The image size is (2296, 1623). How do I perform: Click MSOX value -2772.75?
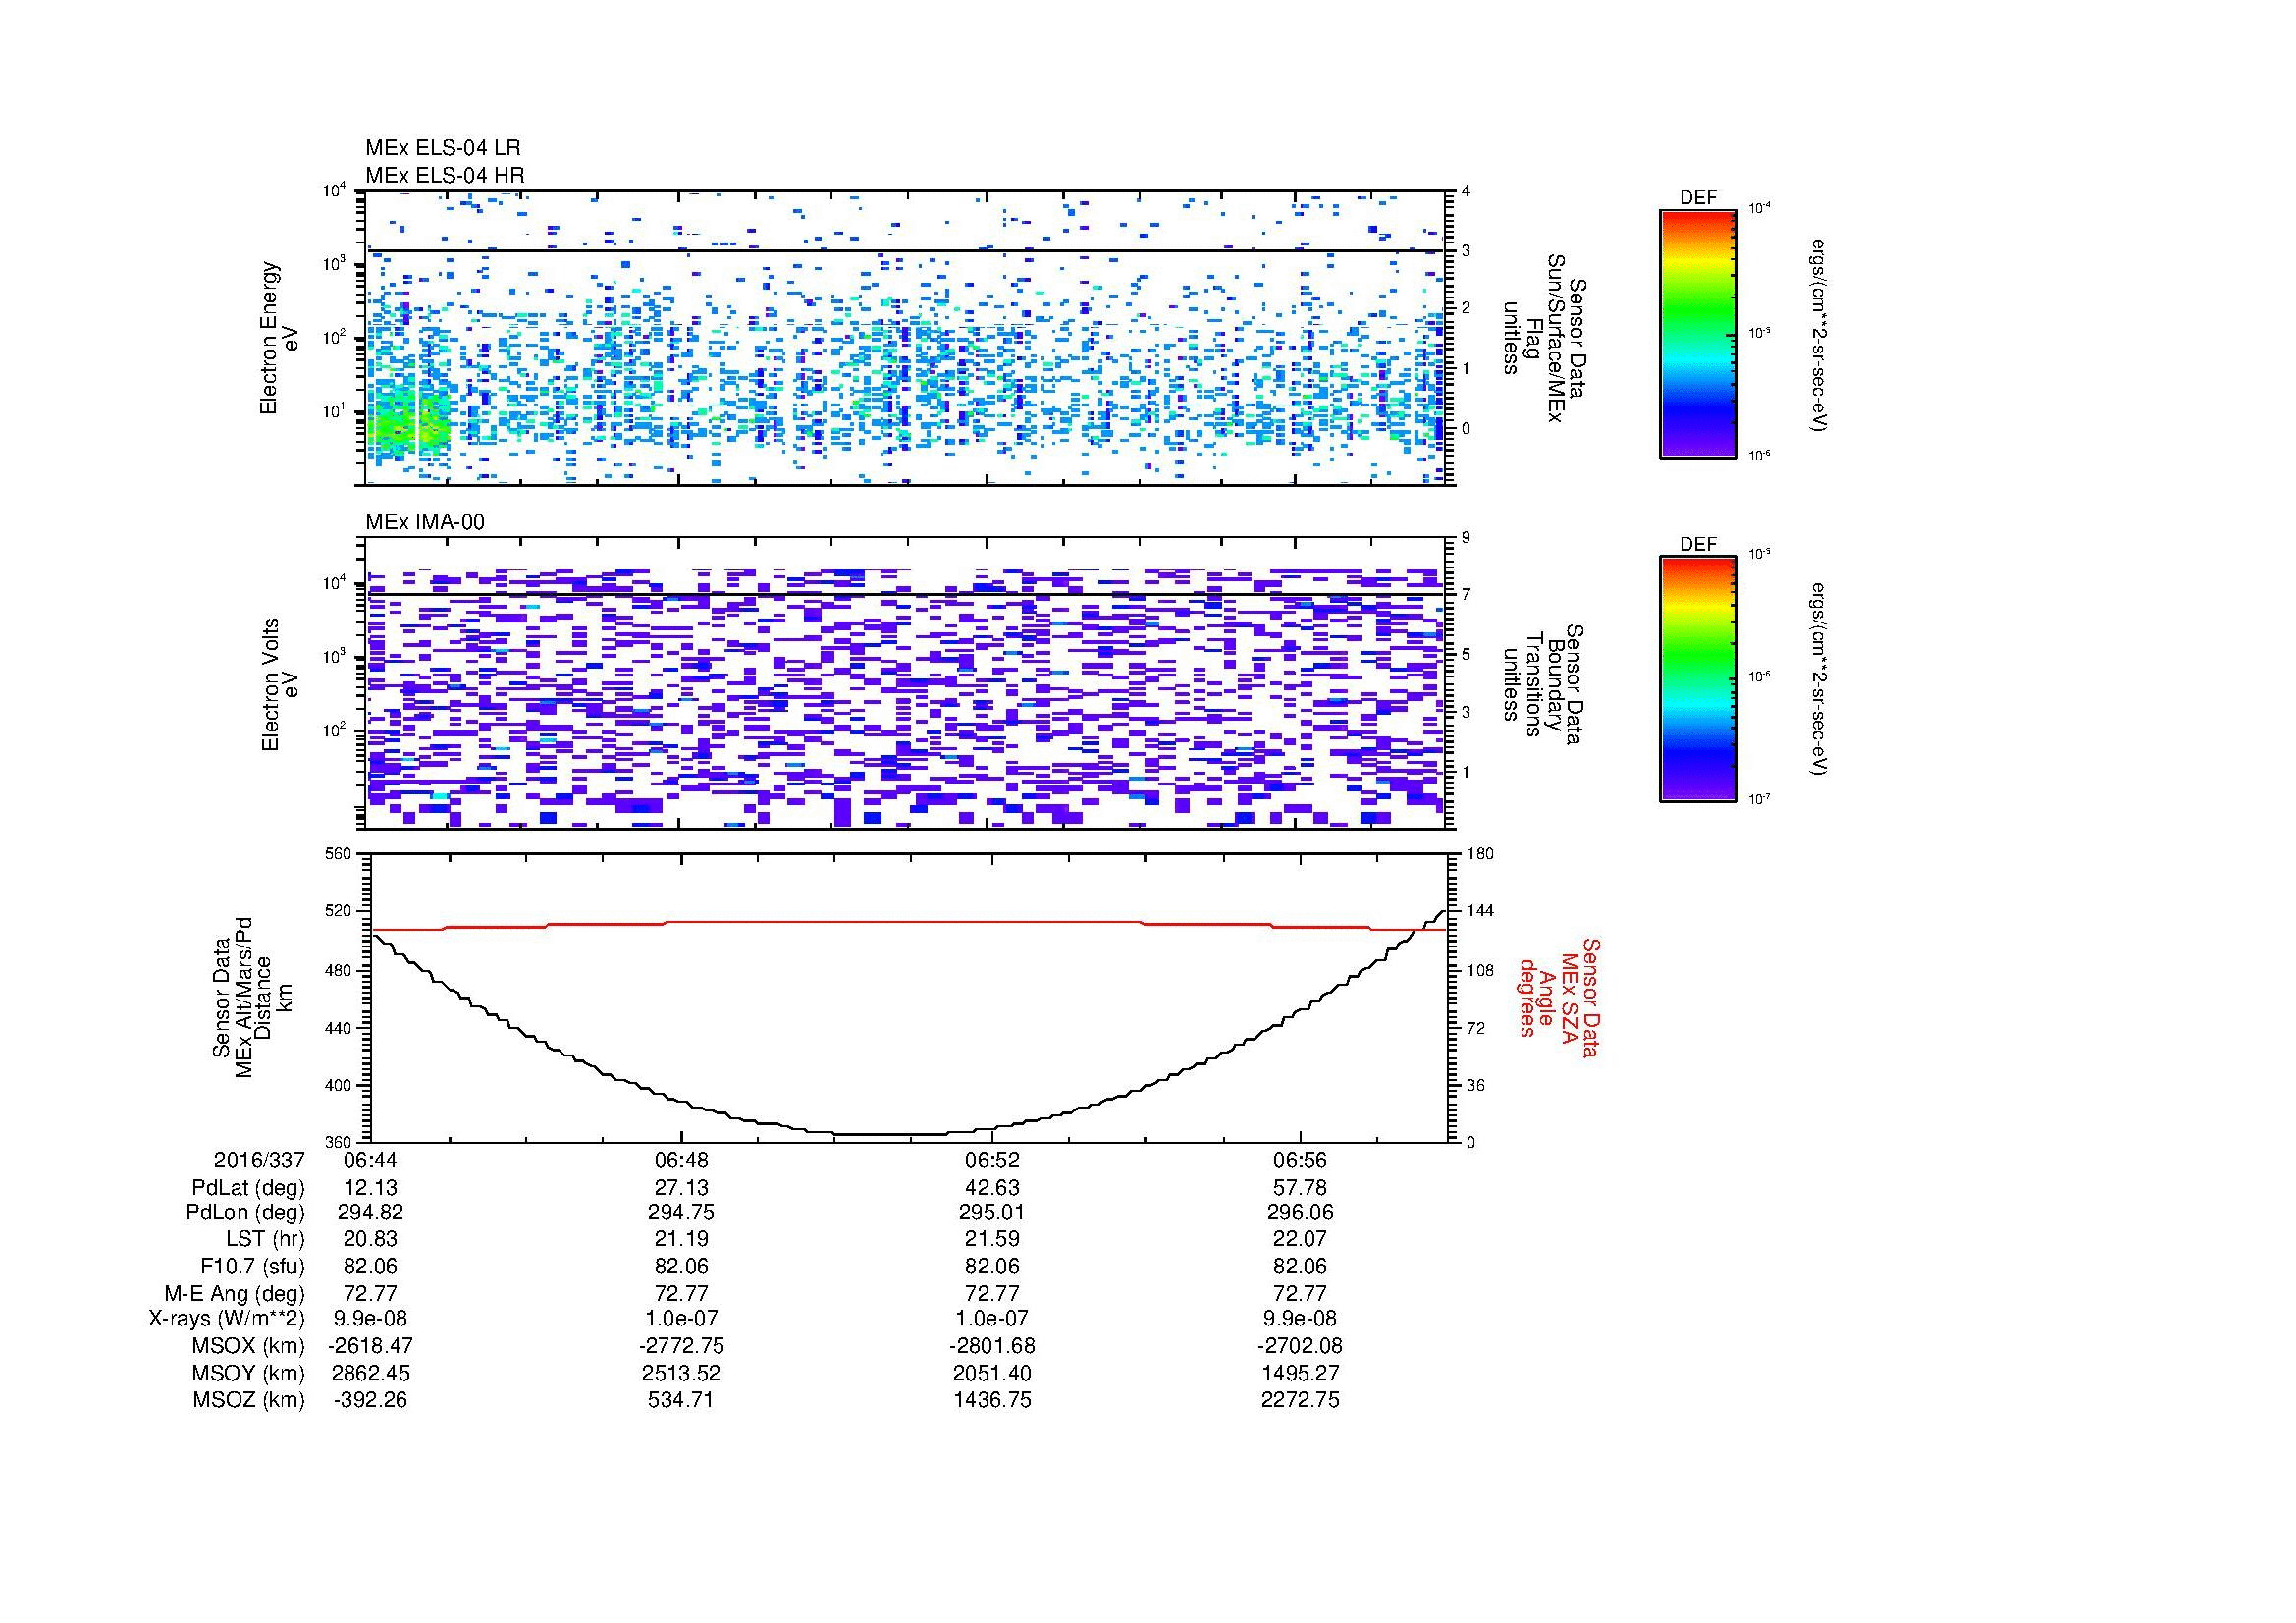coord(681,1346)
